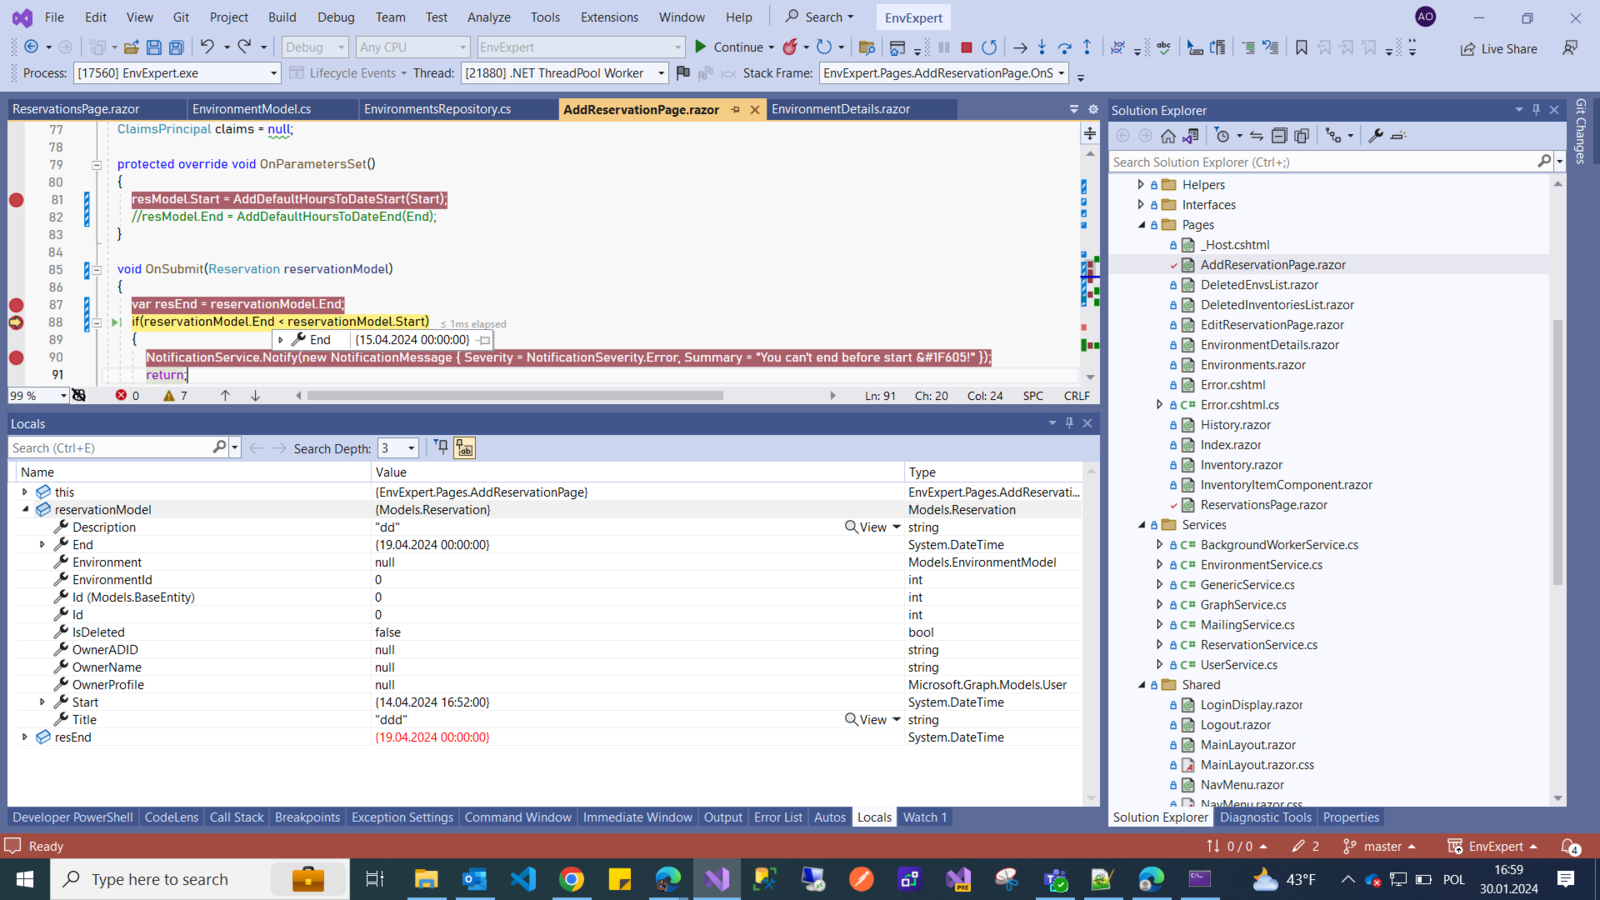Select EnvironmentDetails.razor in Solution Explorer
This screenshot has width=1600, height=900.
(x=1269, y=345)
